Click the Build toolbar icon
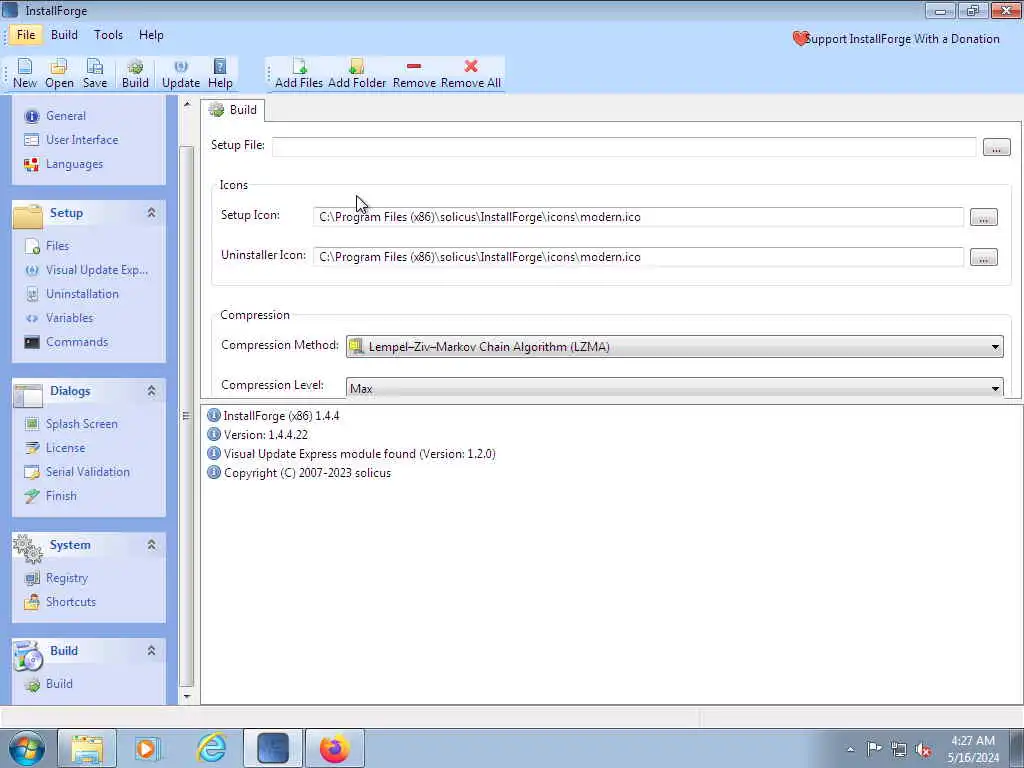This screenshot has width=1024, height=768. pos(135,73)
